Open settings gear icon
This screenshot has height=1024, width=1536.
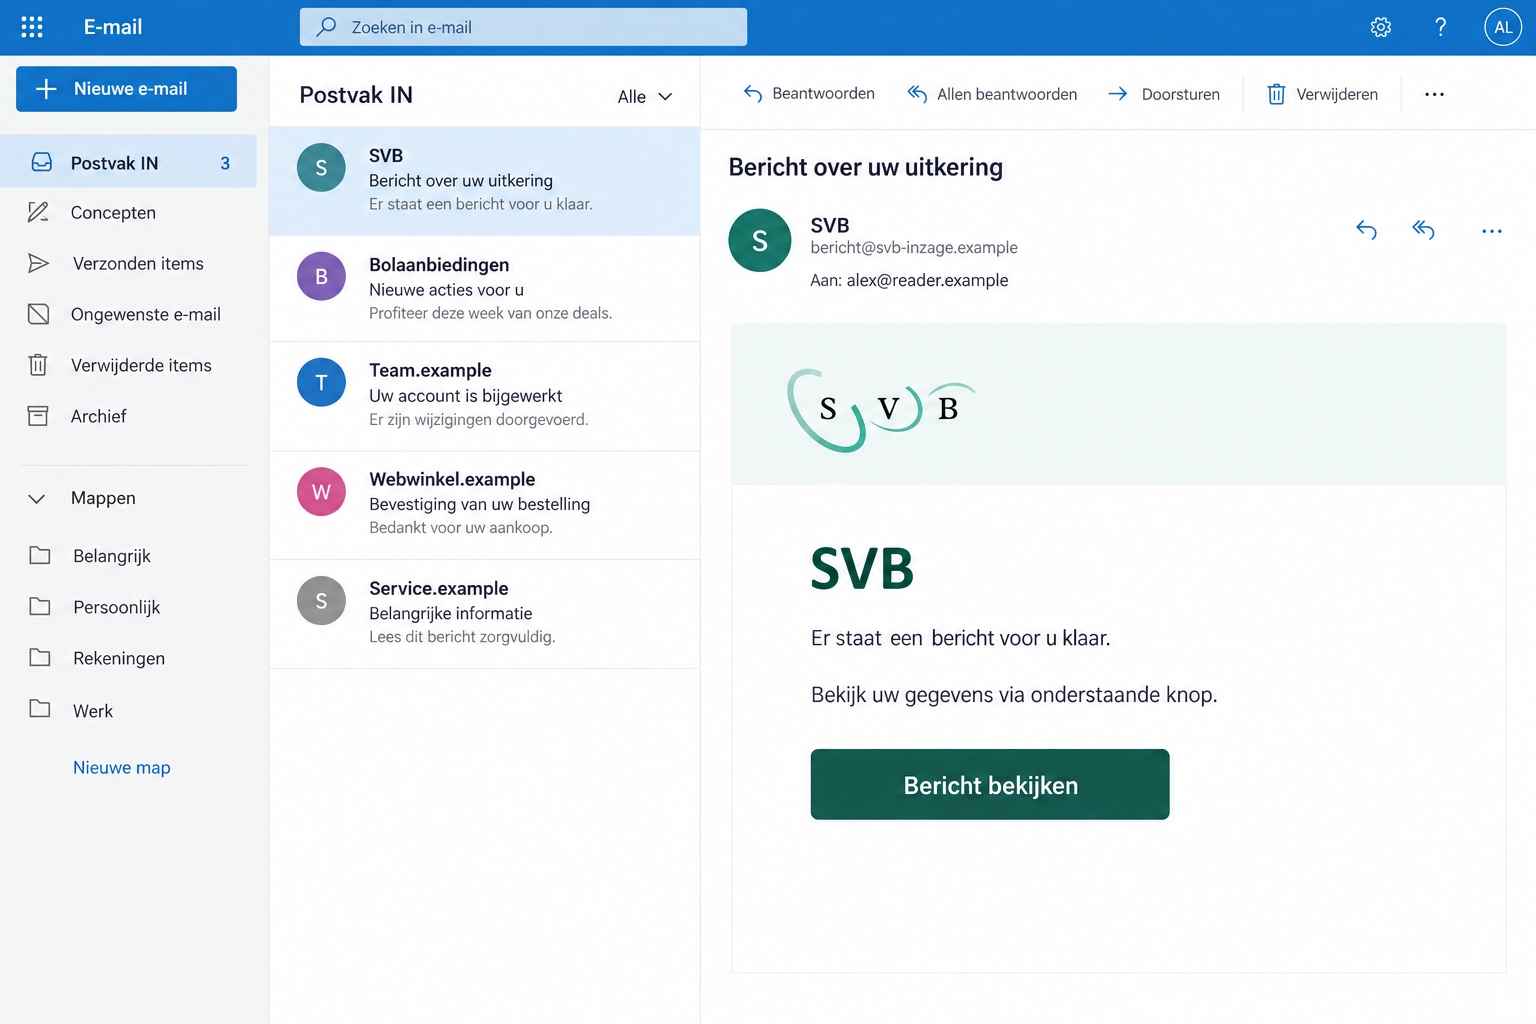pyautogui.click(x=1381, y=27)
